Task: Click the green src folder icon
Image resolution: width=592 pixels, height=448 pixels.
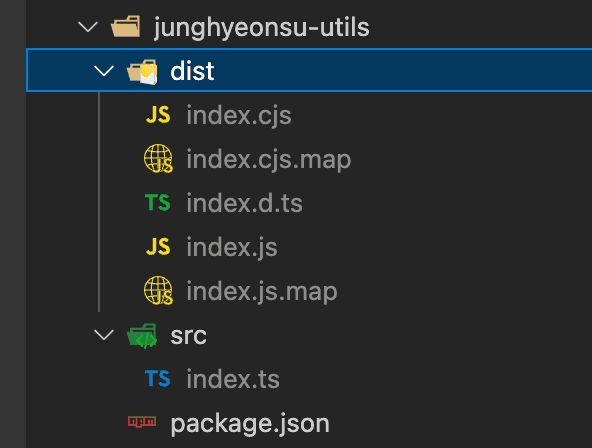Action: 142,336
